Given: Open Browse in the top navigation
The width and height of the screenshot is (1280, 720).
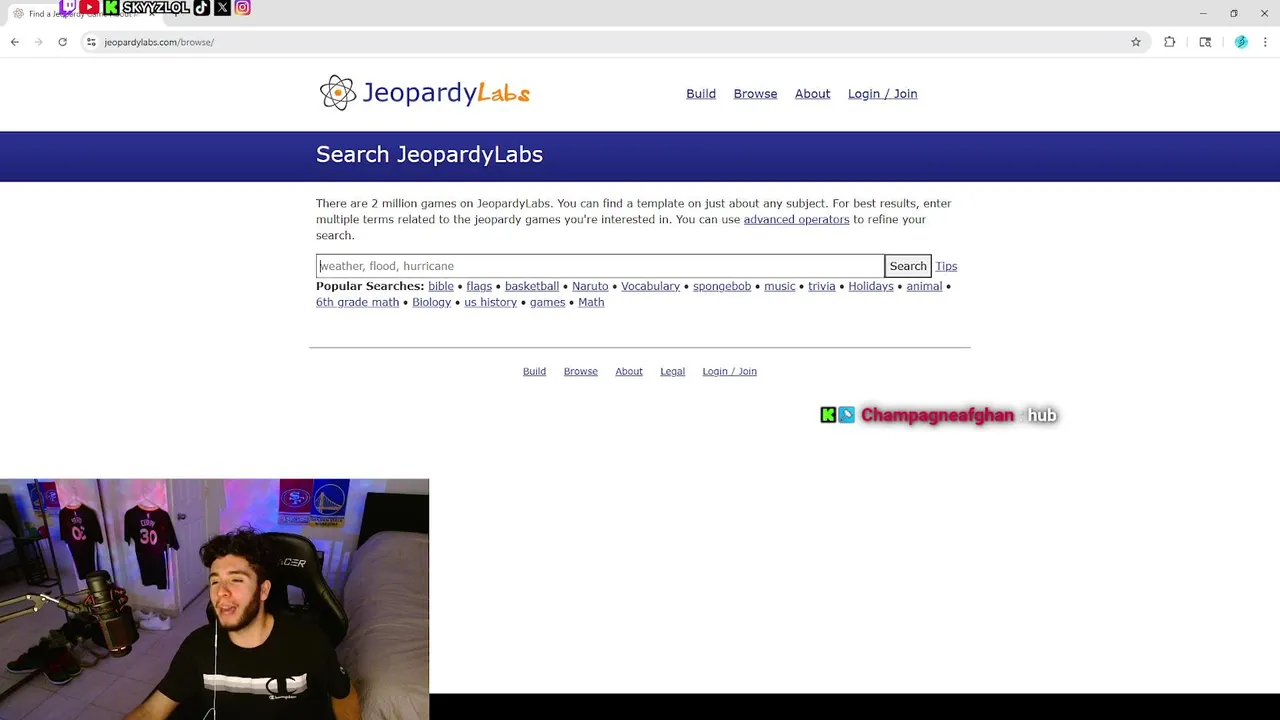Looking at the screenshot, I should click(x=755, y=94).
